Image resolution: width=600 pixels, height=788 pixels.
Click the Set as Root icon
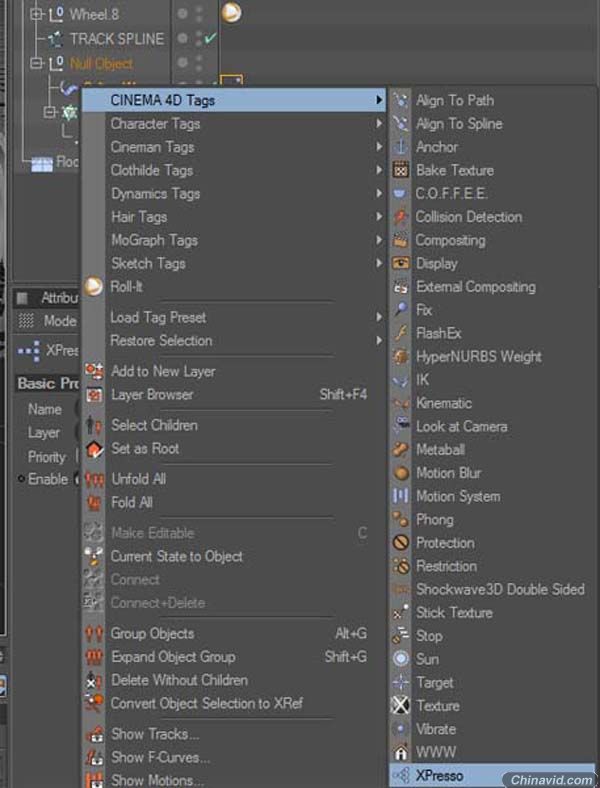click(94, 448)
